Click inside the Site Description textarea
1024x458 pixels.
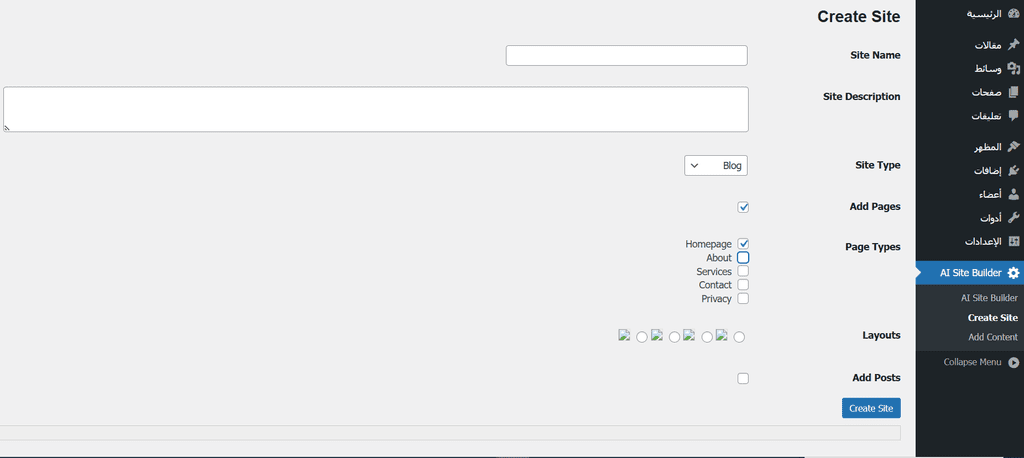pyautogui.click(x=376, y=109)
